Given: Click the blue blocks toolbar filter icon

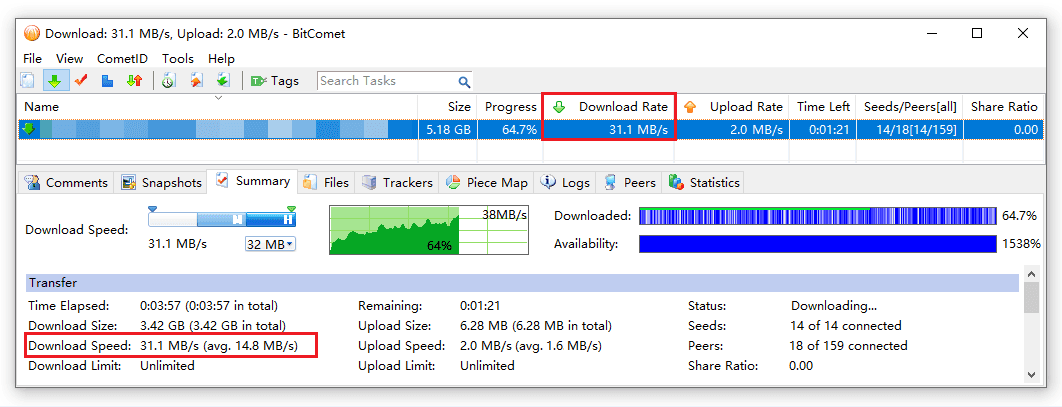Looking at the screenshot, I should tap(107, 81).
